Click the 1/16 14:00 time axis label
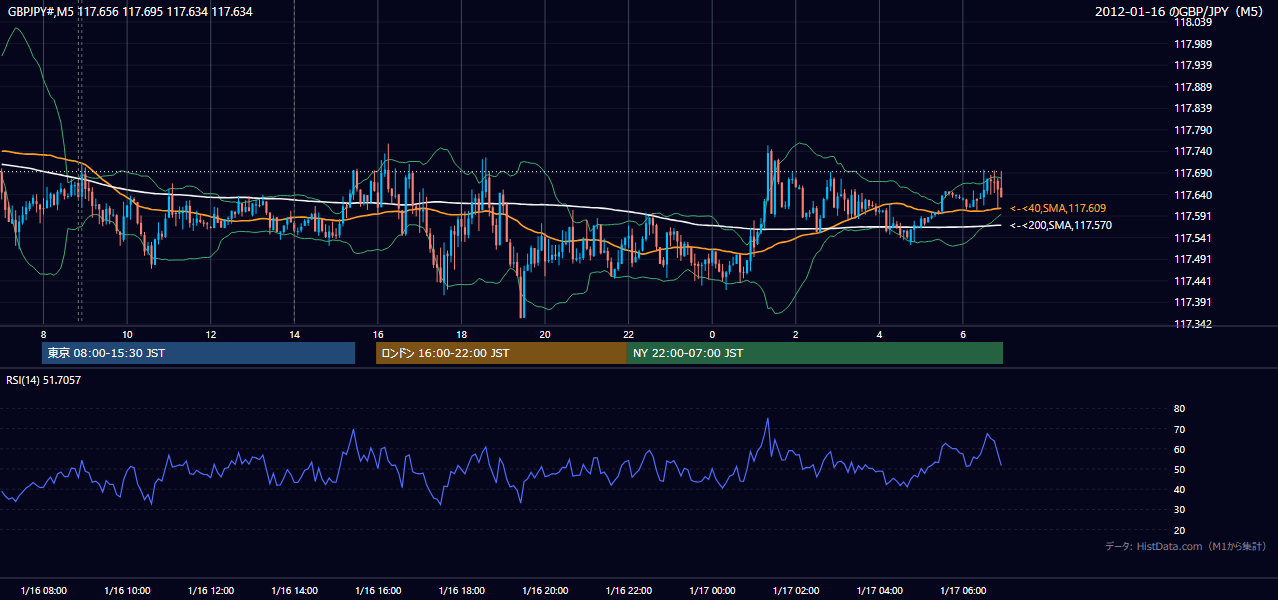The height and width of the screenshot is (600, 1278). click(294, 591)
